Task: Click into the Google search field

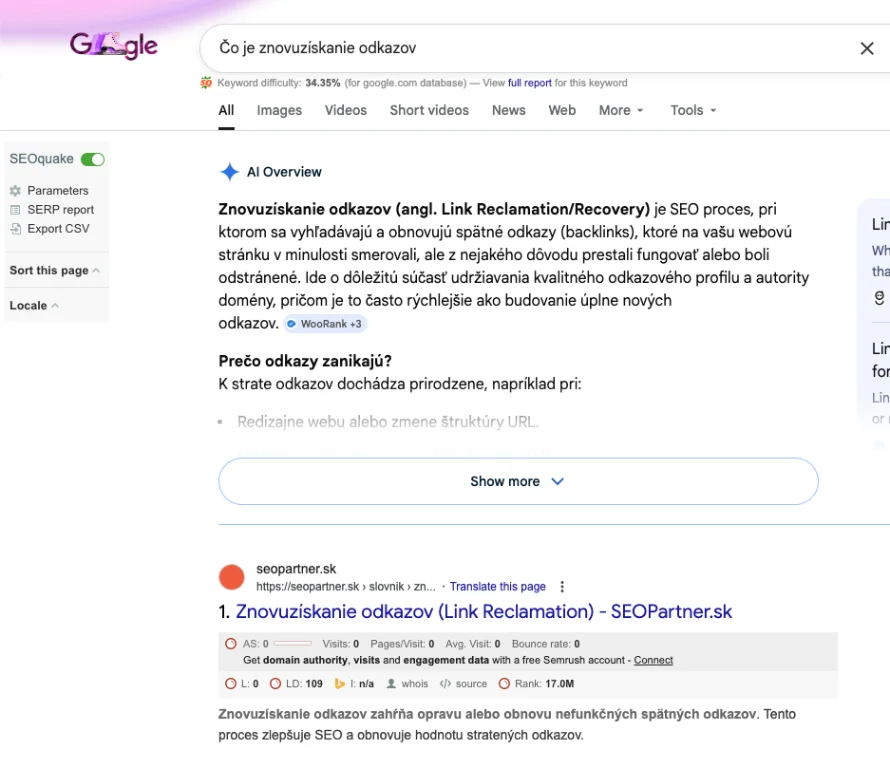Action: [520, 48]
